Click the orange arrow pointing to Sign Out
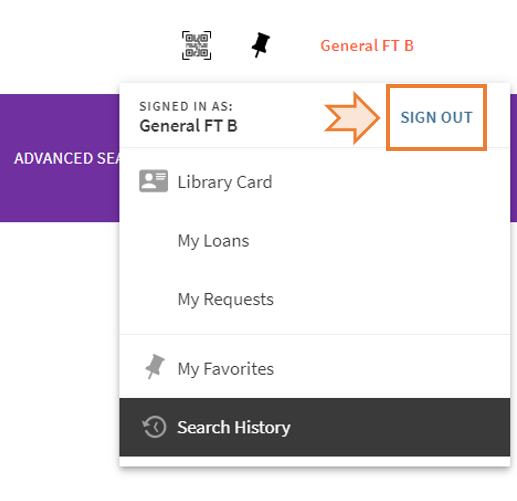 (x=352, y=118)
